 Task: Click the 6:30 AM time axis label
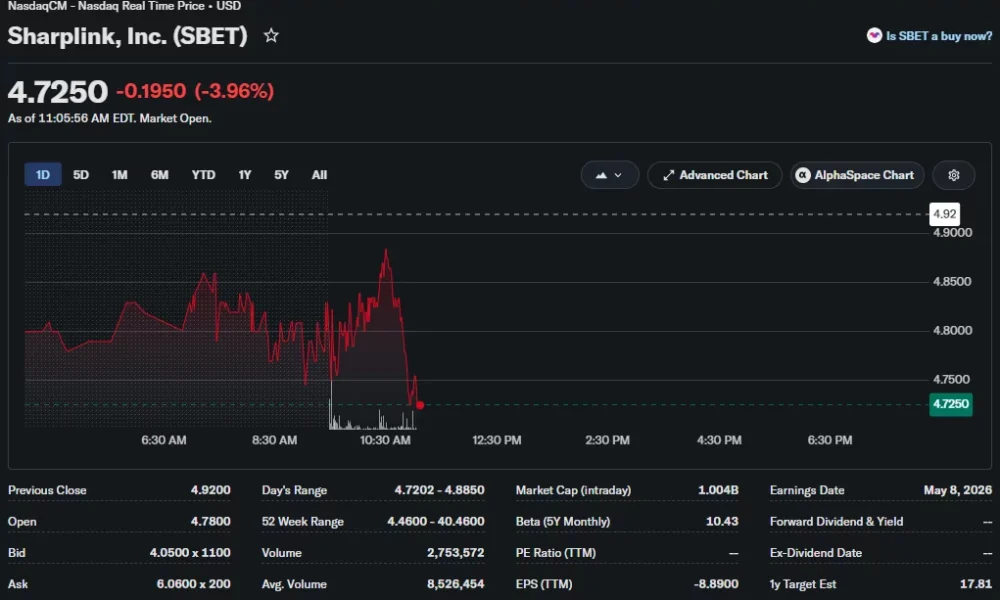[164, 441]
